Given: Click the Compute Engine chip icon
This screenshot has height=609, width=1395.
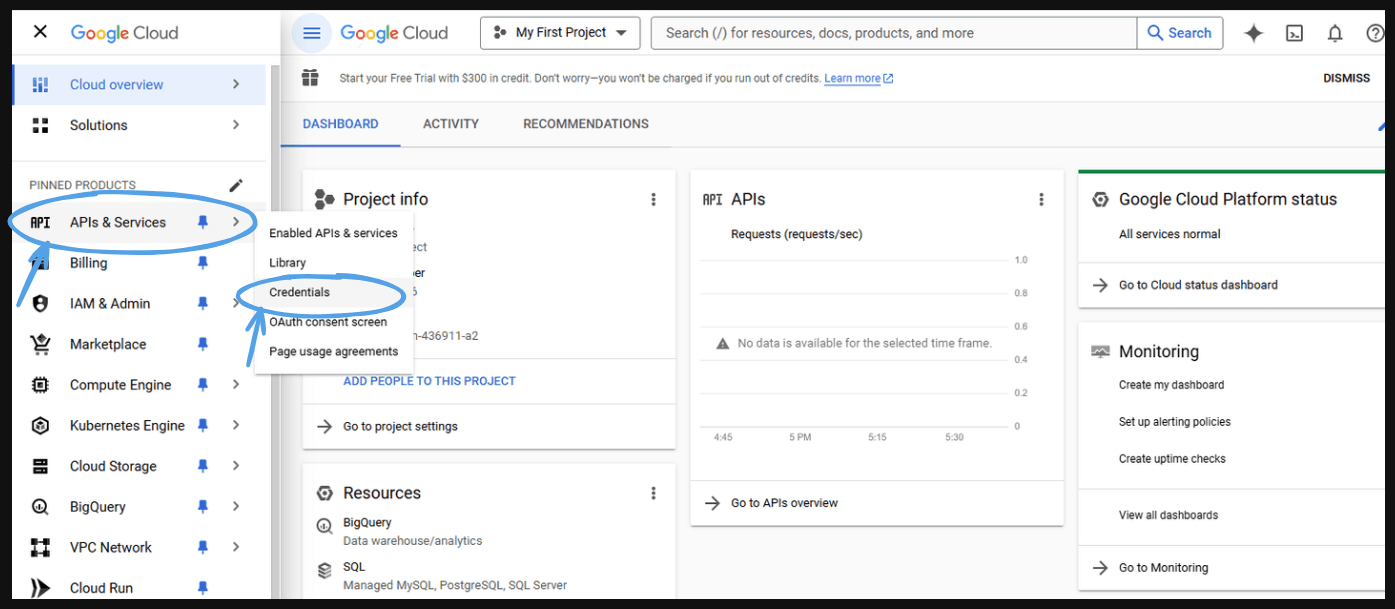Looking at the screenshot, I should (40, 385).
